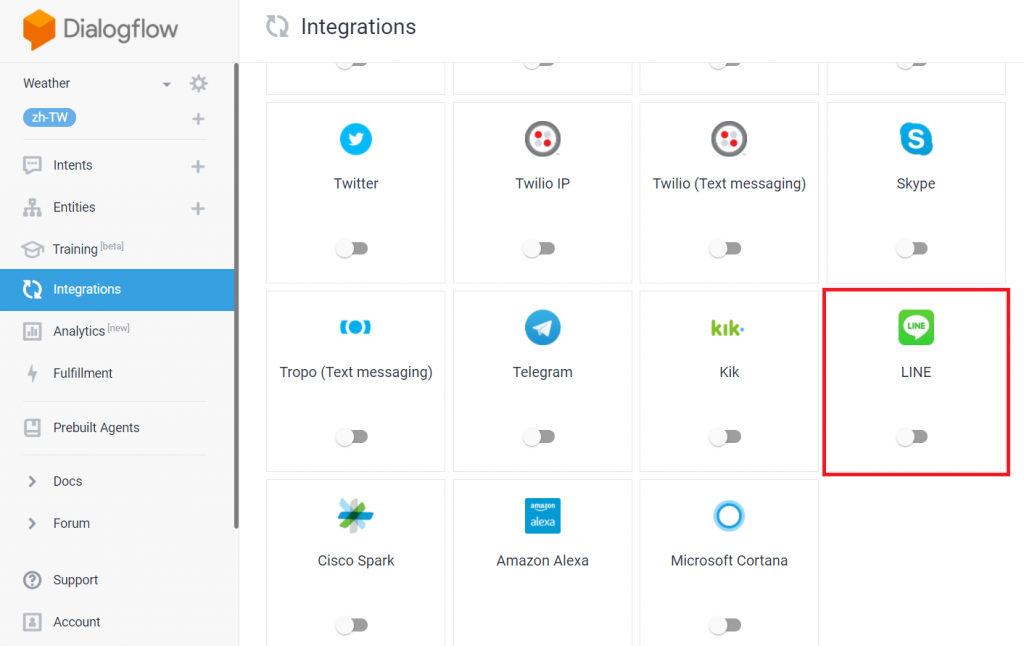This screenshot has height=646, width=1024.
Task: Create a new intent with plus icon
Action: coord(198,167)
